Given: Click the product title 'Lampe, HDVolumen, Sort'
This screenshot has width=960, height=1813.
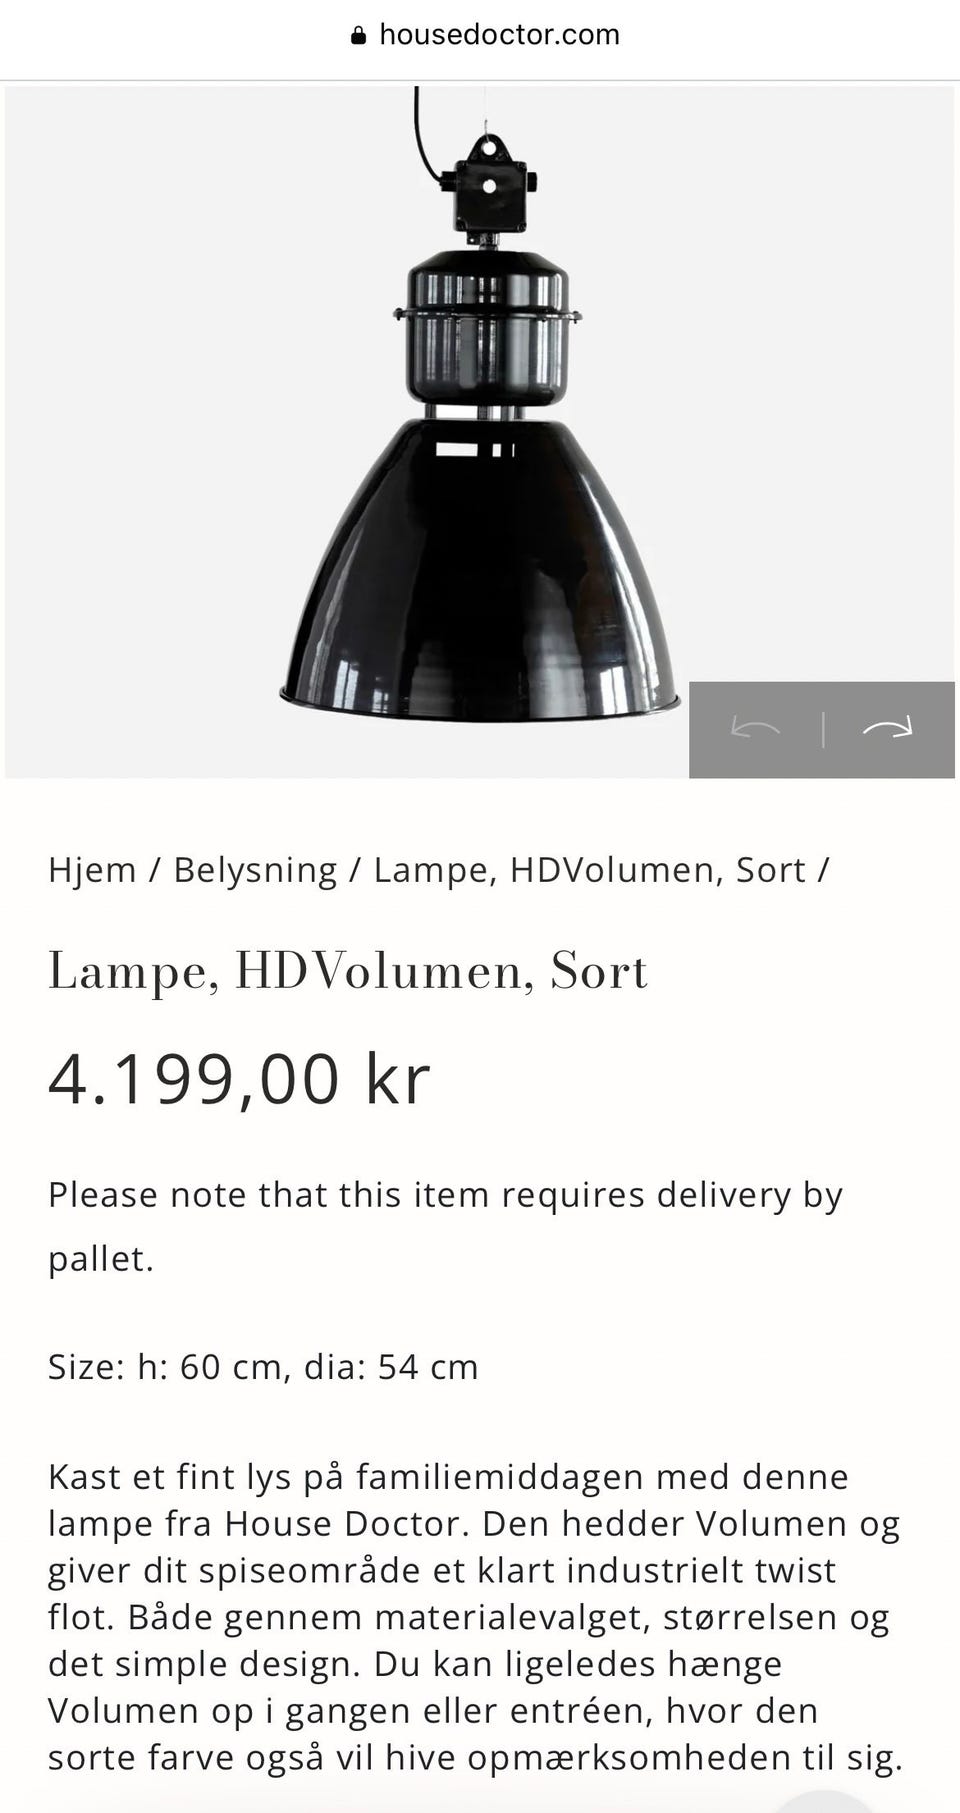Looking at the screenshot, I should (348, 971).
